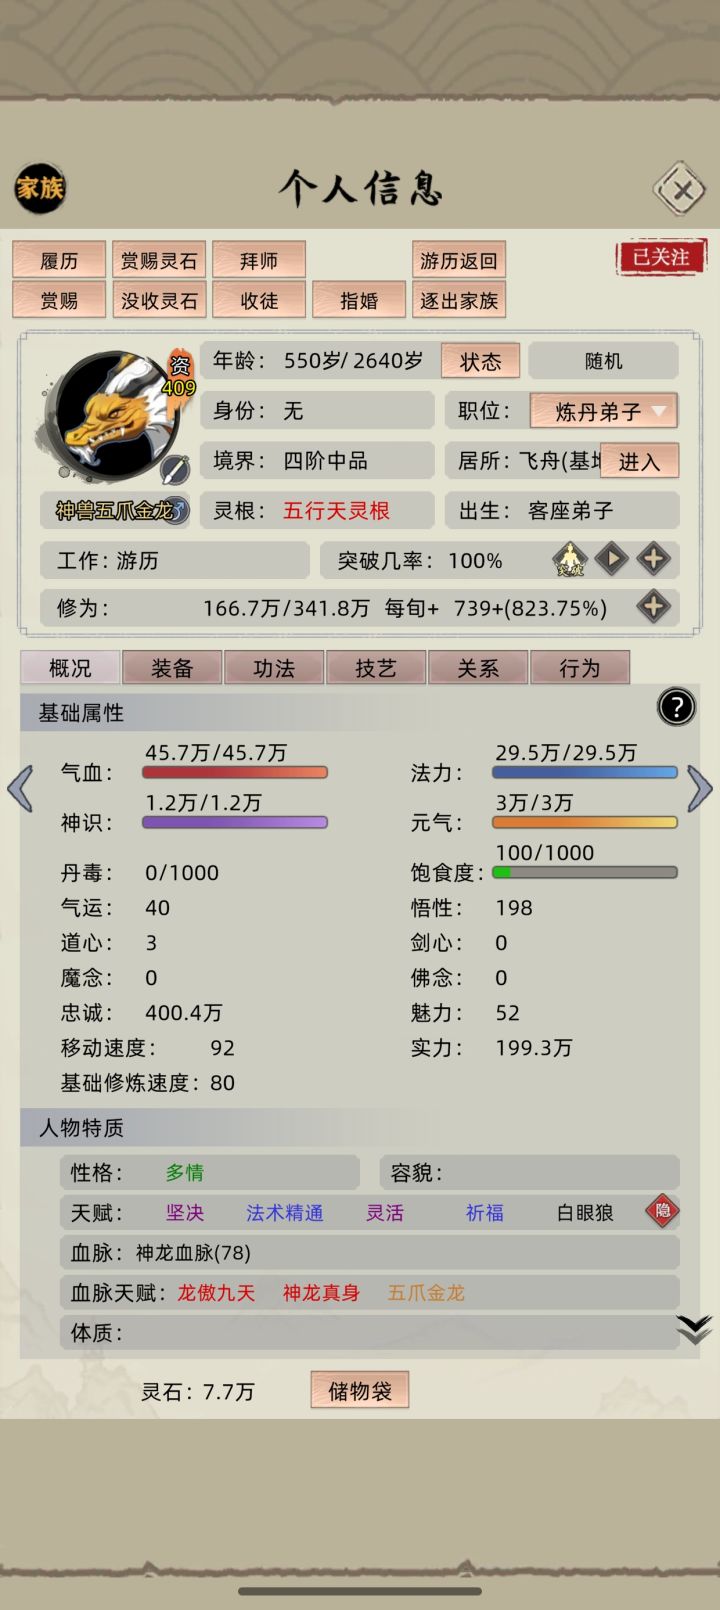Screen dimensions: 720x1610
Task: Tap the small icon beside 神兽五爪金龙 name
Action: [x=176, y=510]
